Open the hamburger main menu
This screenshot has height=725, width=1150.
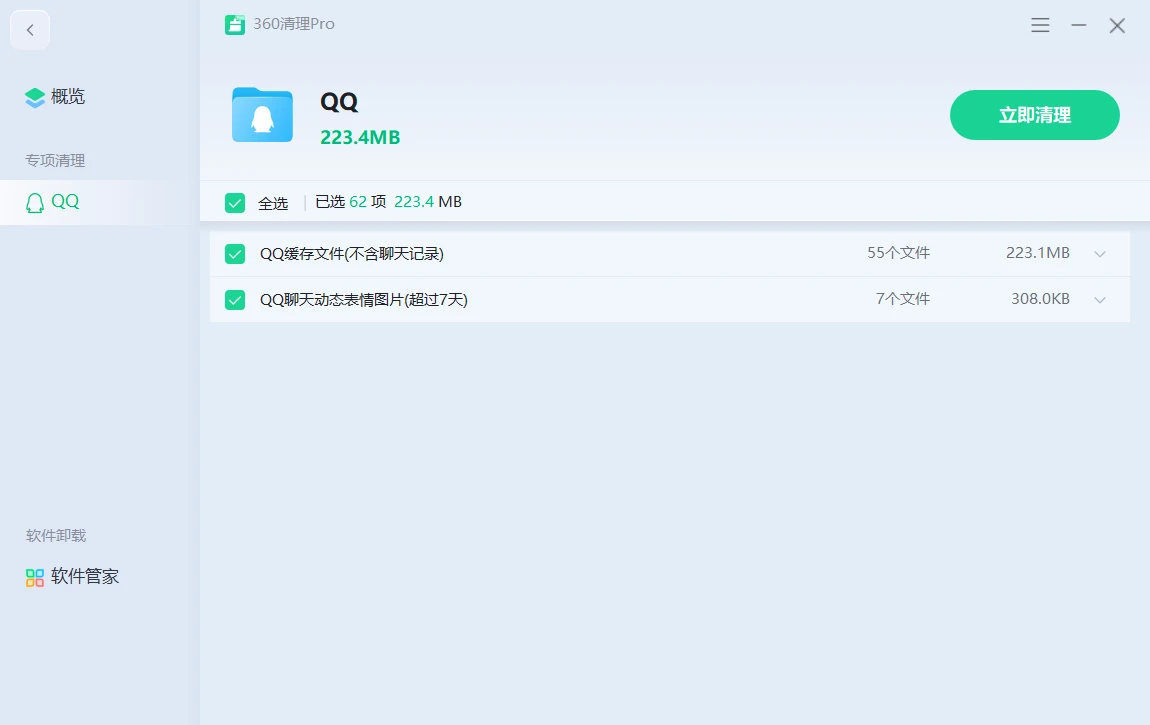(x=1040, y=26)
